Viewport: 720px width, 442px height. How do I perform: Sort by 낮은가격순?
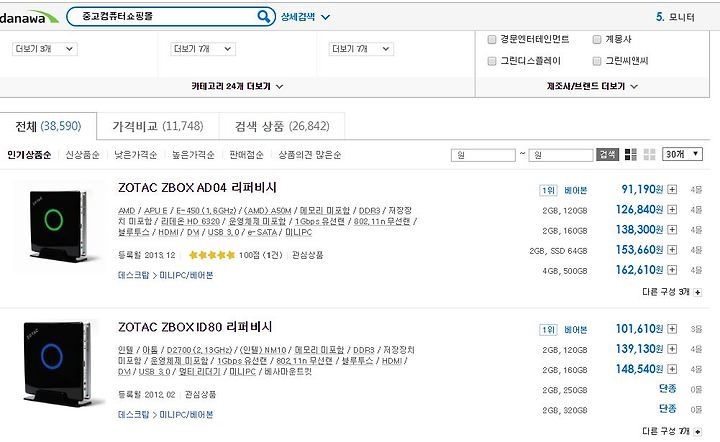[135, 155]
